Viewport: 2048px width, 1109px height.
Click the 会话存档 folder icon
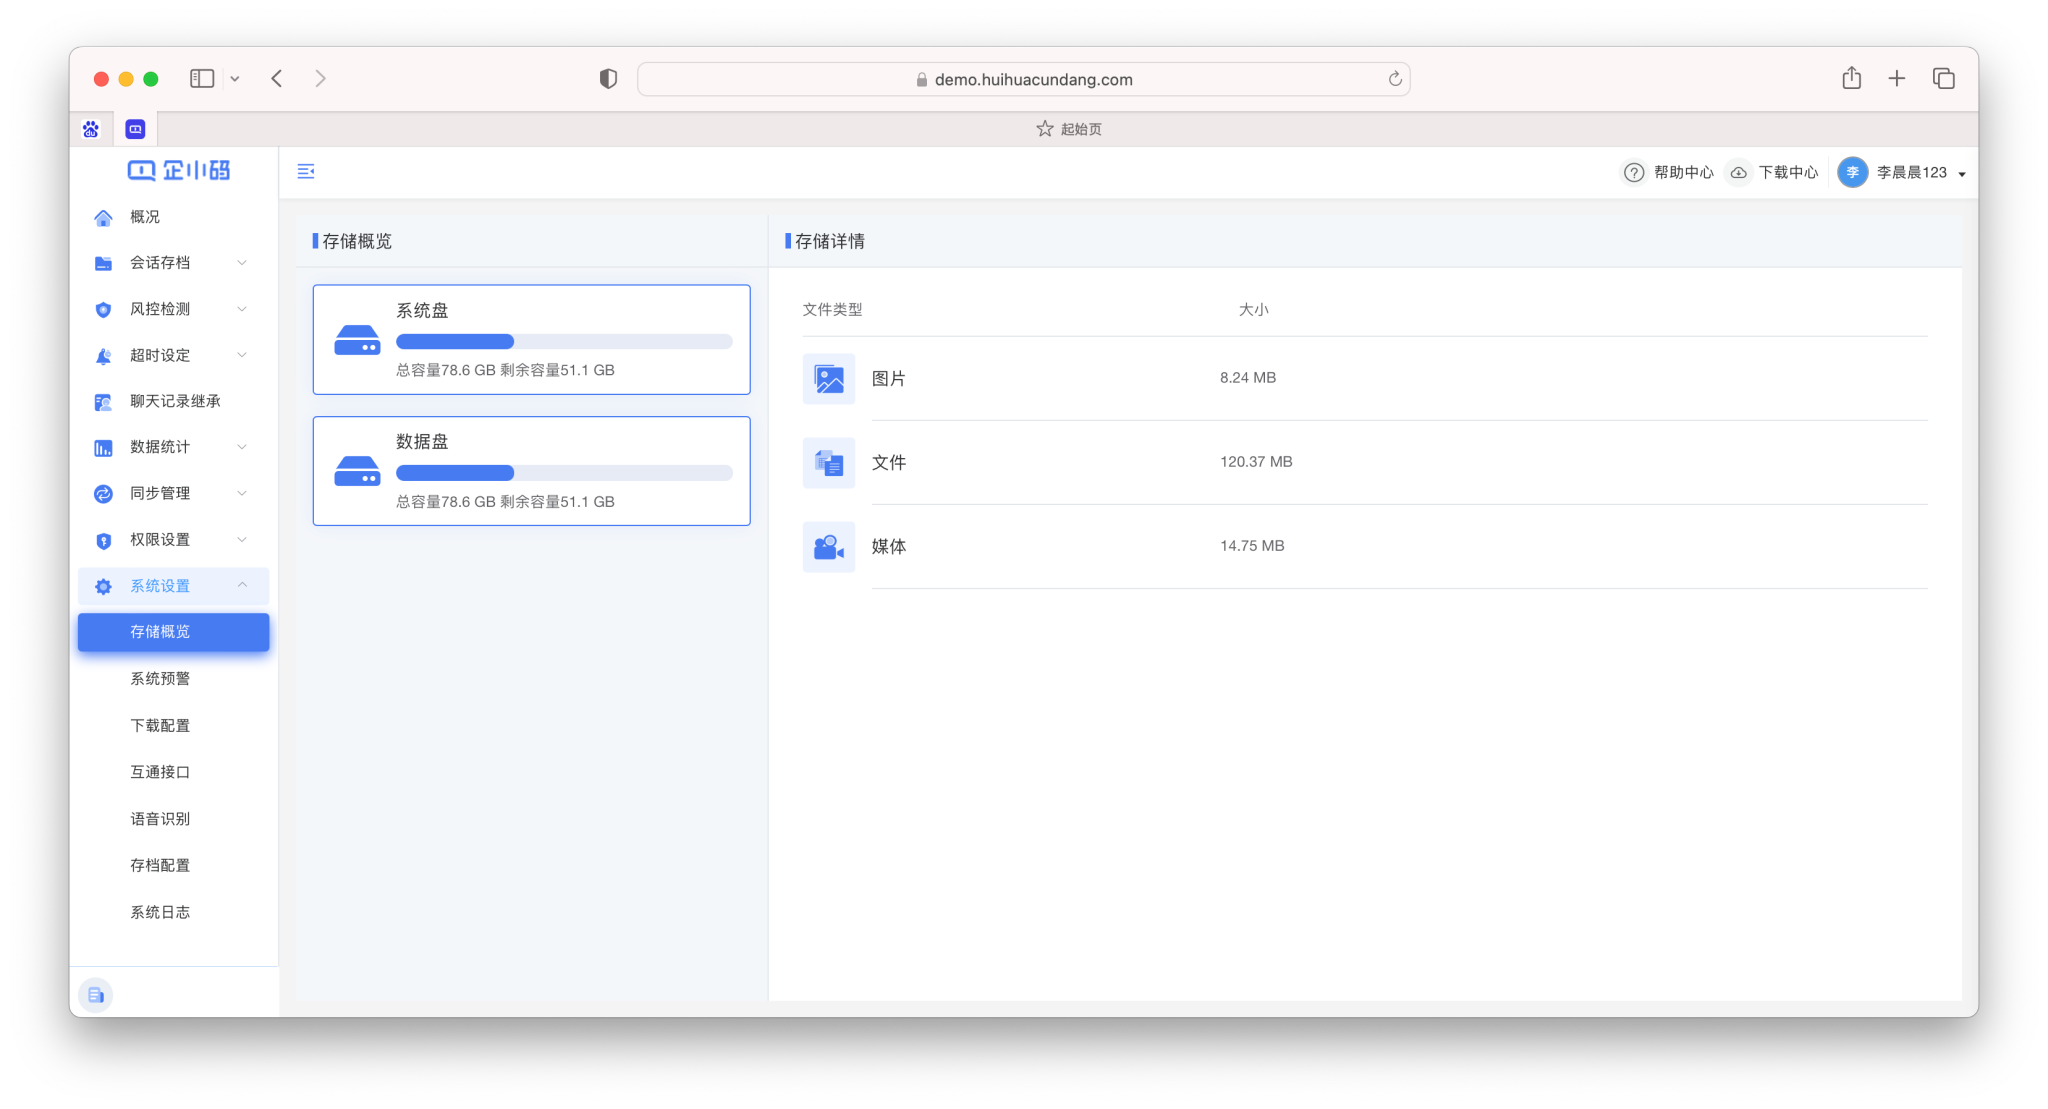pyautogui.click(x=103, y=263)
